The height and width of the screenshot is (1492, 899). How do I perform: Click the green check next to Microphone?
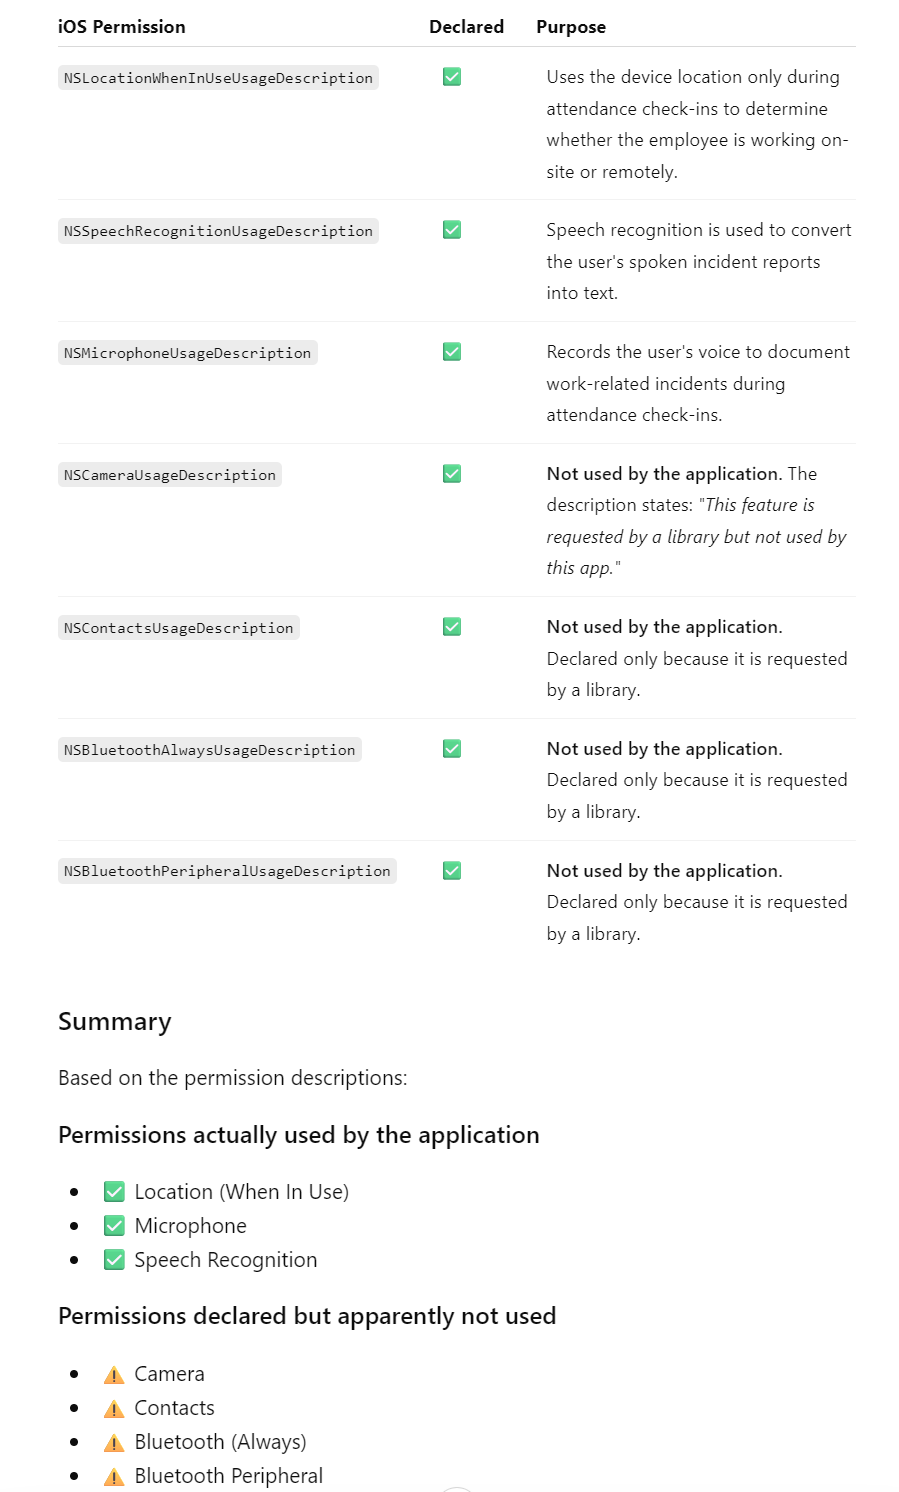pyautogui.click(x=114, y=1226)
